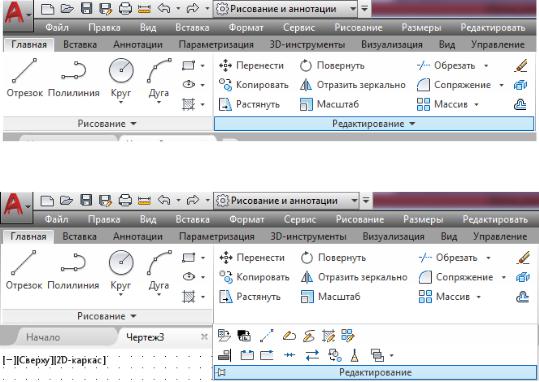
Task: Click the Plot printer icon in lower window
Action: pos(125,200)
